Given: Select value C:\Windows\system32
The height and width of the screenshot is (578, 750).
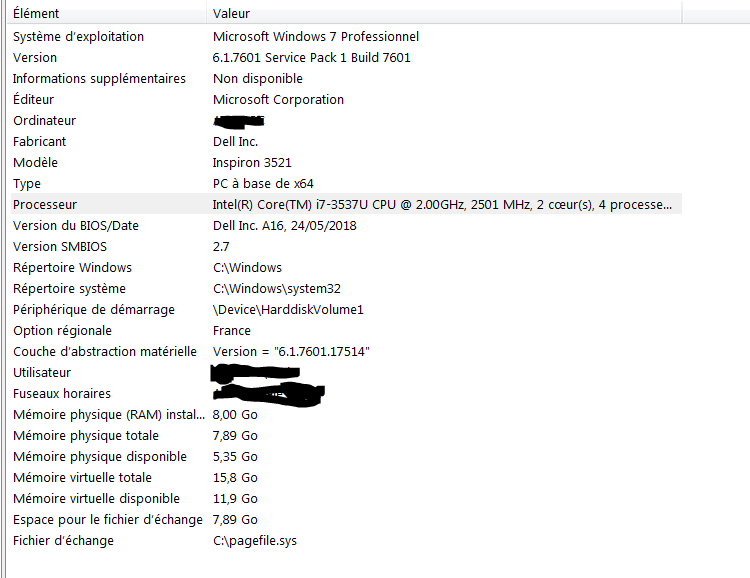Looking at the screenshot, I should point(277,289).
